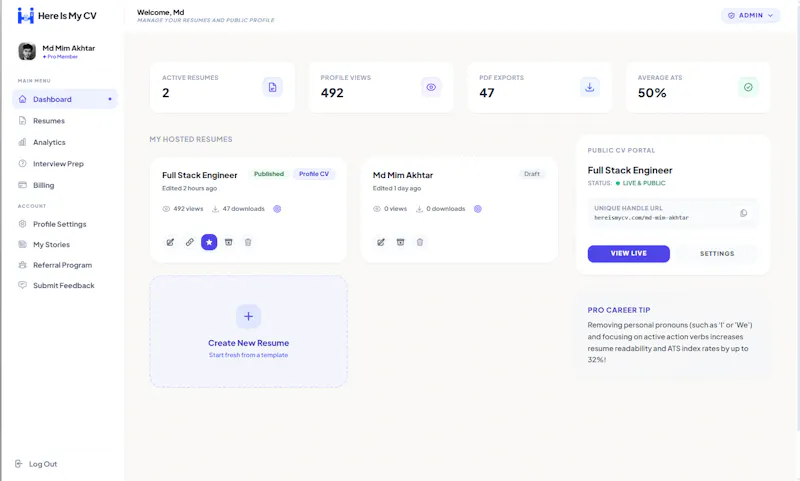
Task: Open Full Stack Engineer resume card title
Action: tap(199, 175)
